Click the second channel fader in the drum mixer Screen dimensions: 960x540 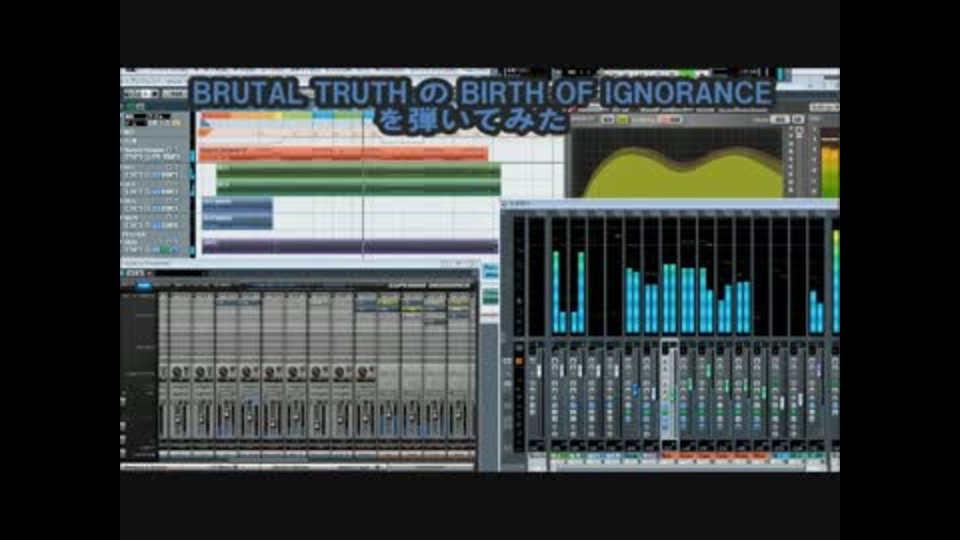pos(202,418)
